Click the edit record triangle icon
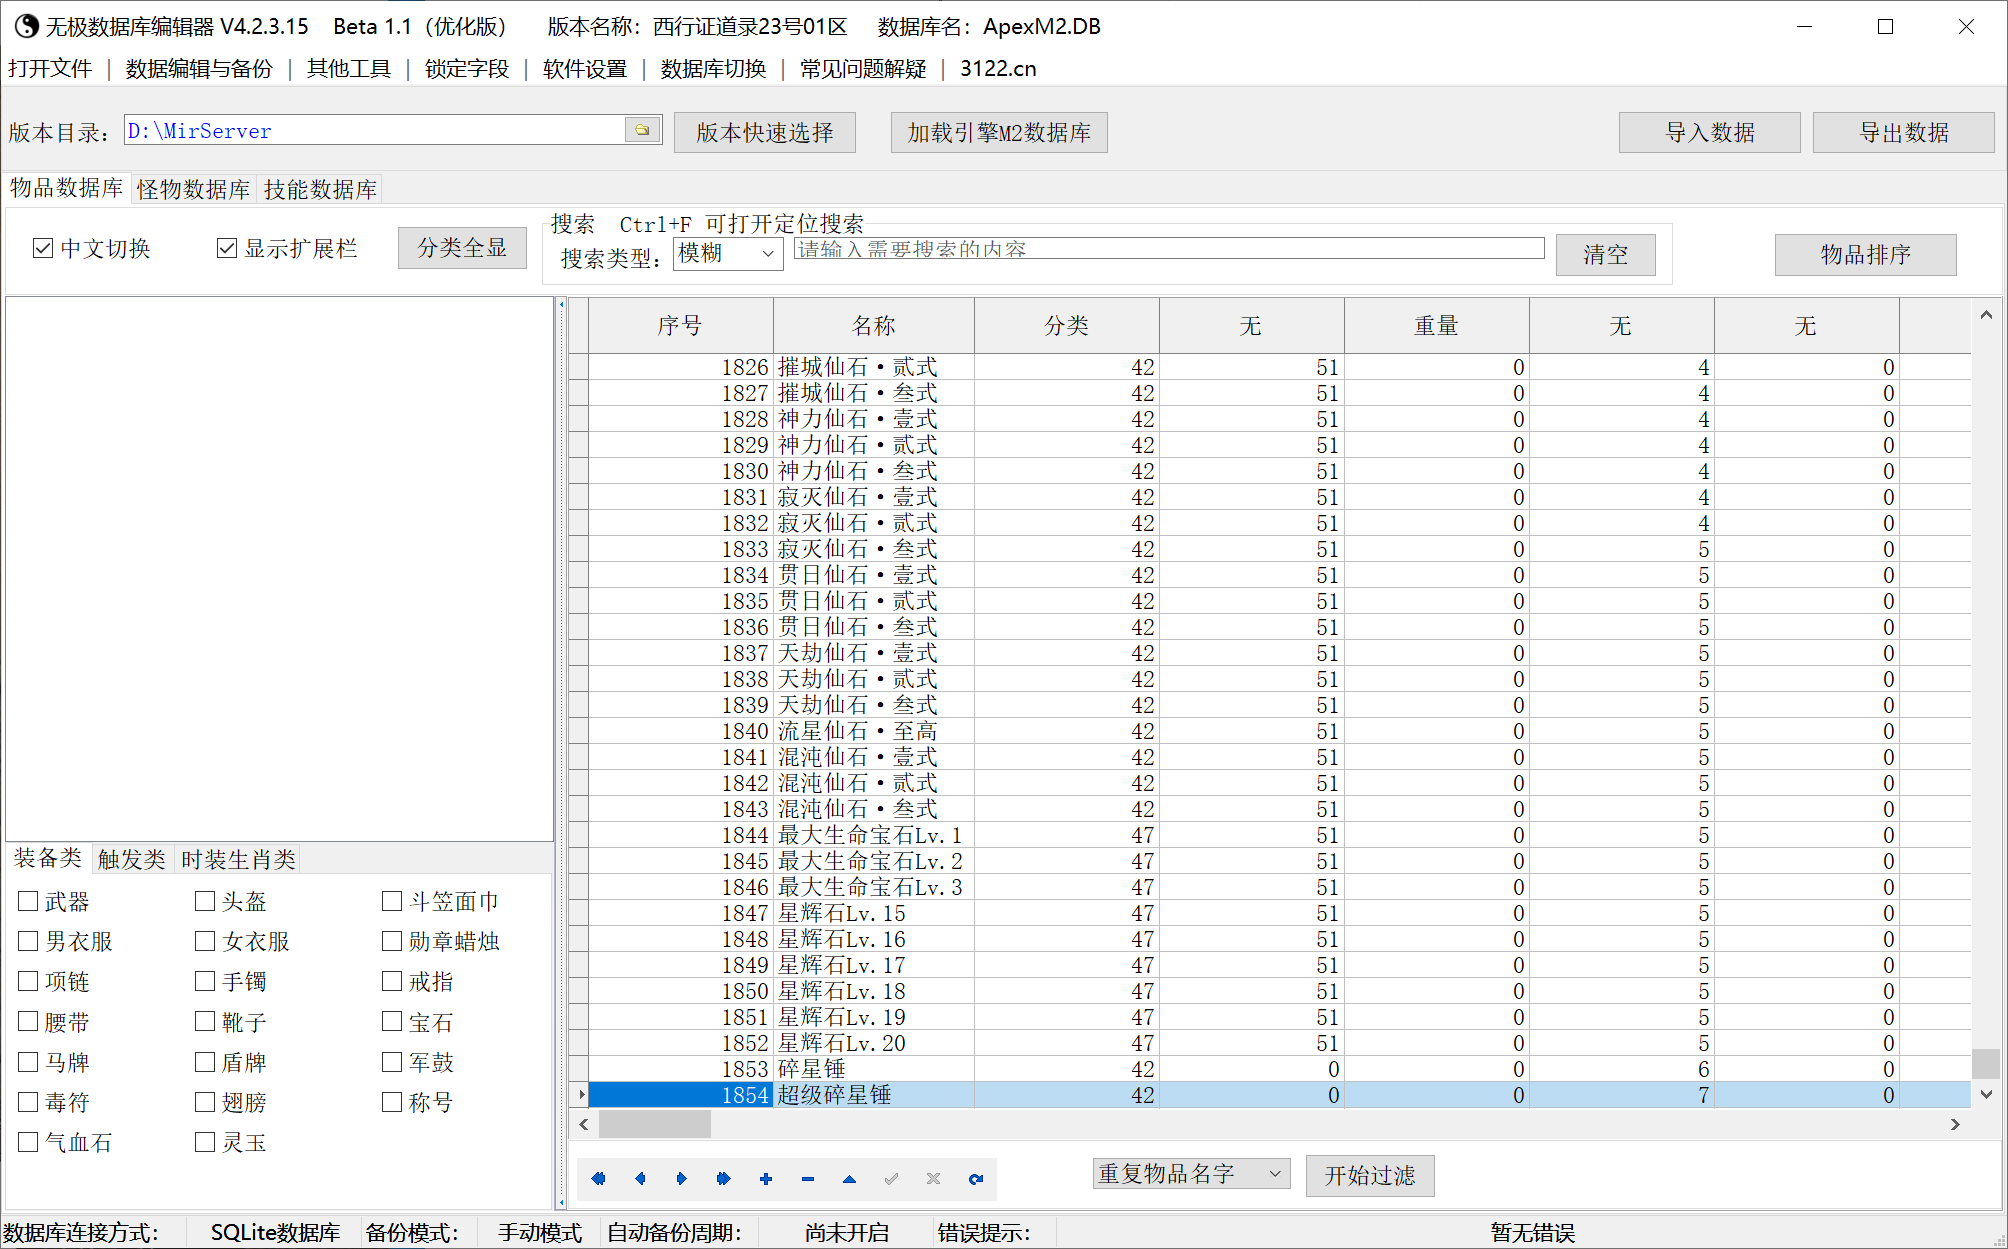Image resolution: width=2008 pixels, height=1249 pixels. point(849,1179)
